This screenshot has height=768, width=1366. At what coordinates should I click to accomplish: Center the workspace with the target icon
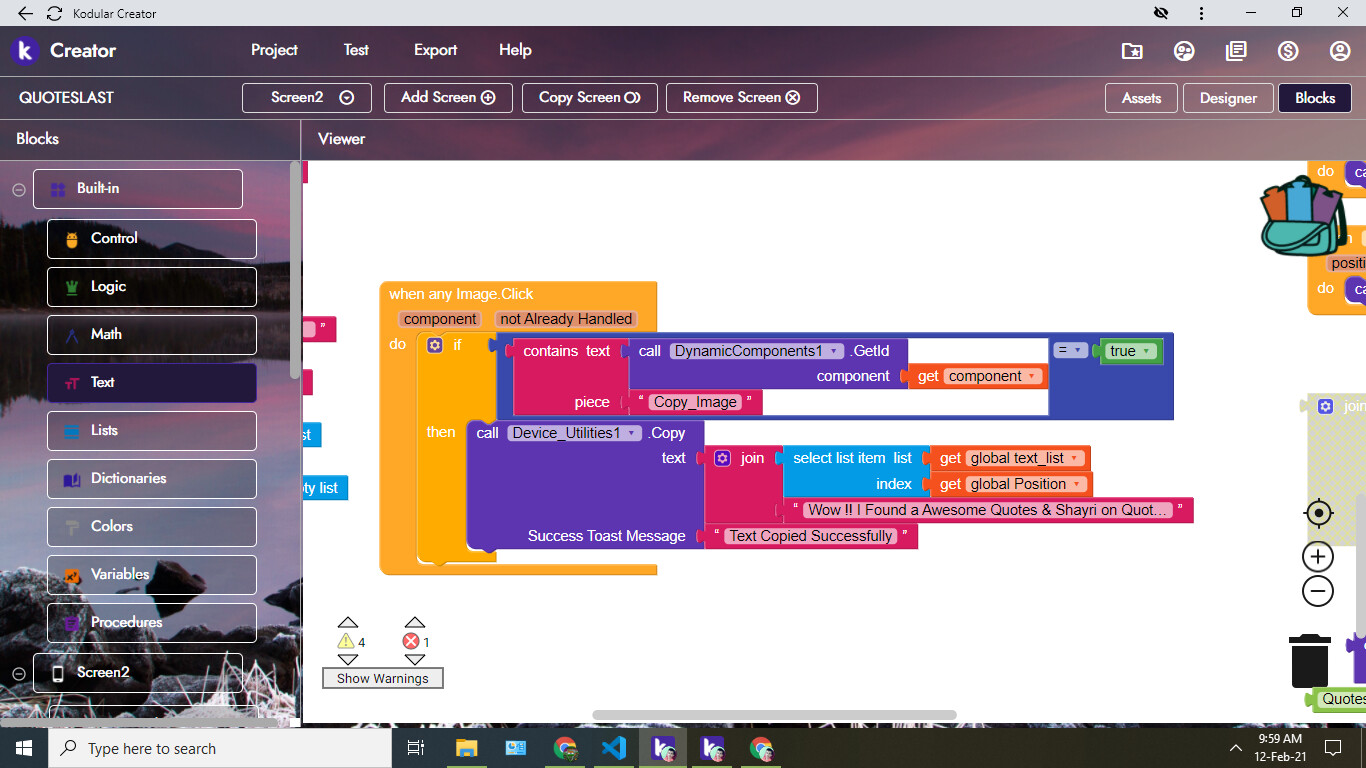click(1318, 514)
